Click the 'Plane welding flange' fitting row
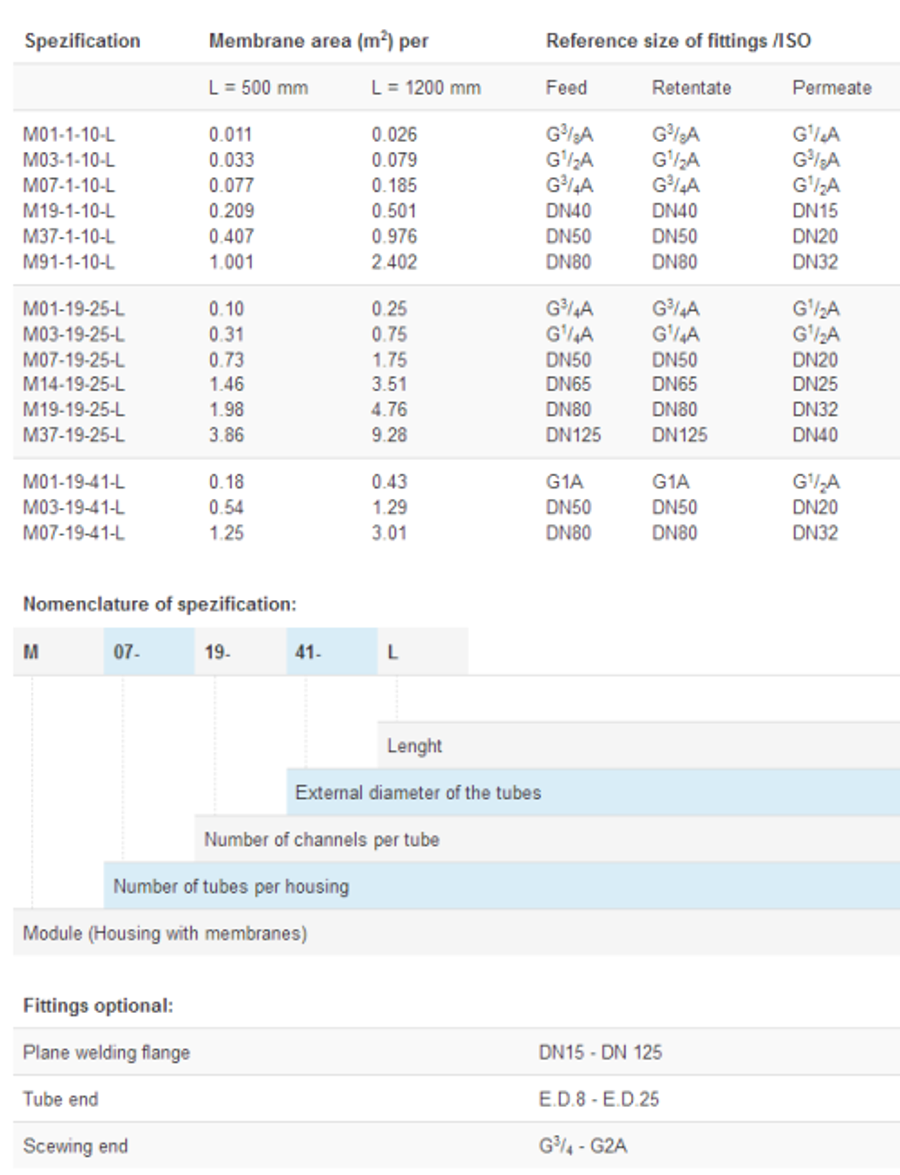 click(x=106, y=1052)
